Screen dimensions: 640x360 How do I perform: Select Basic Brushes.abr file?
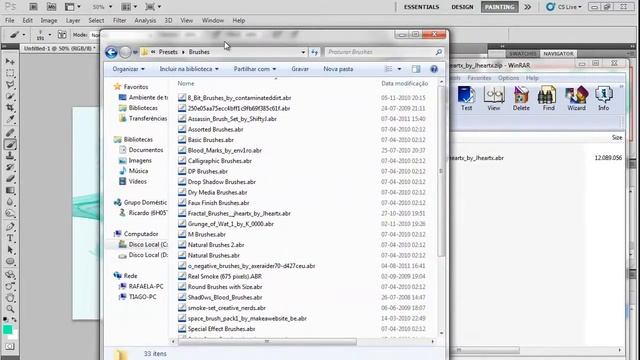tap(211, 140)
